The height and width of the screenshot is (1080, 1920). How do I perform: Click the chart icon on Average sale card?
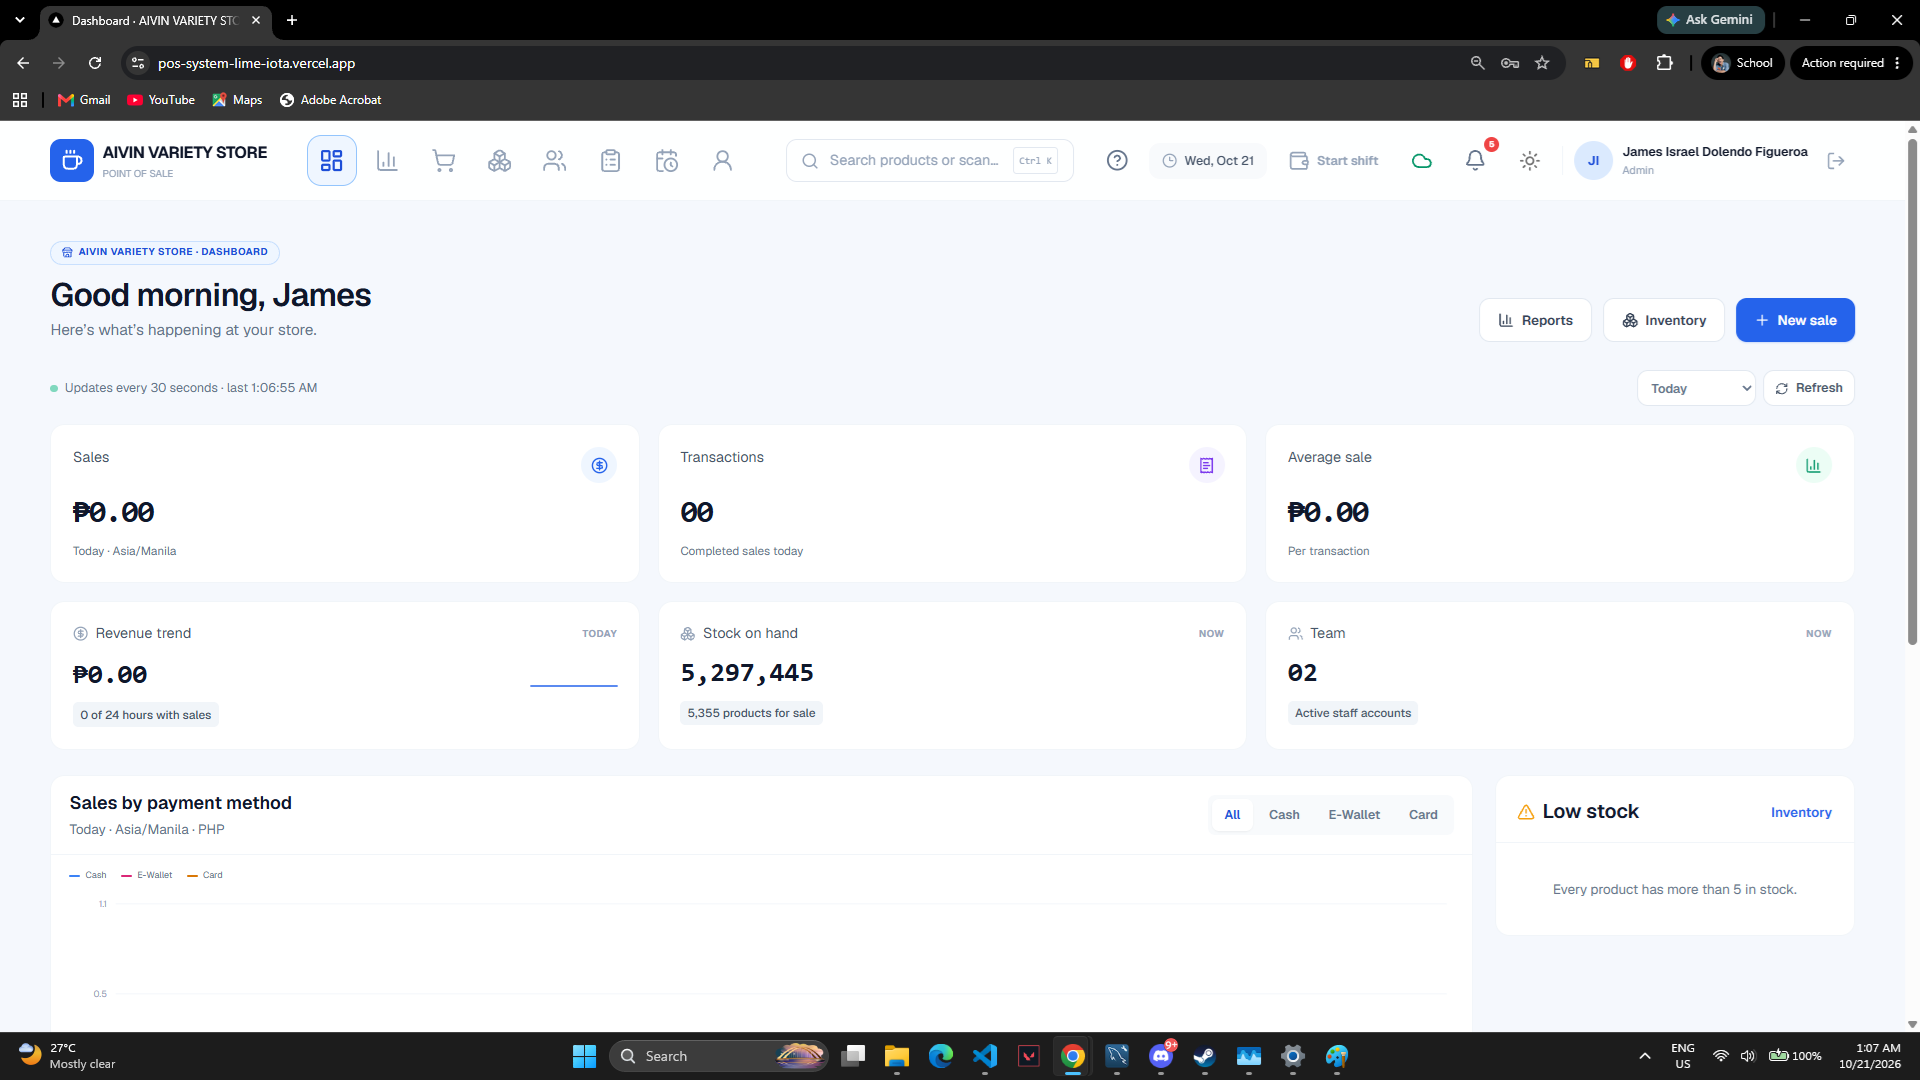(x=1814, y=465)
